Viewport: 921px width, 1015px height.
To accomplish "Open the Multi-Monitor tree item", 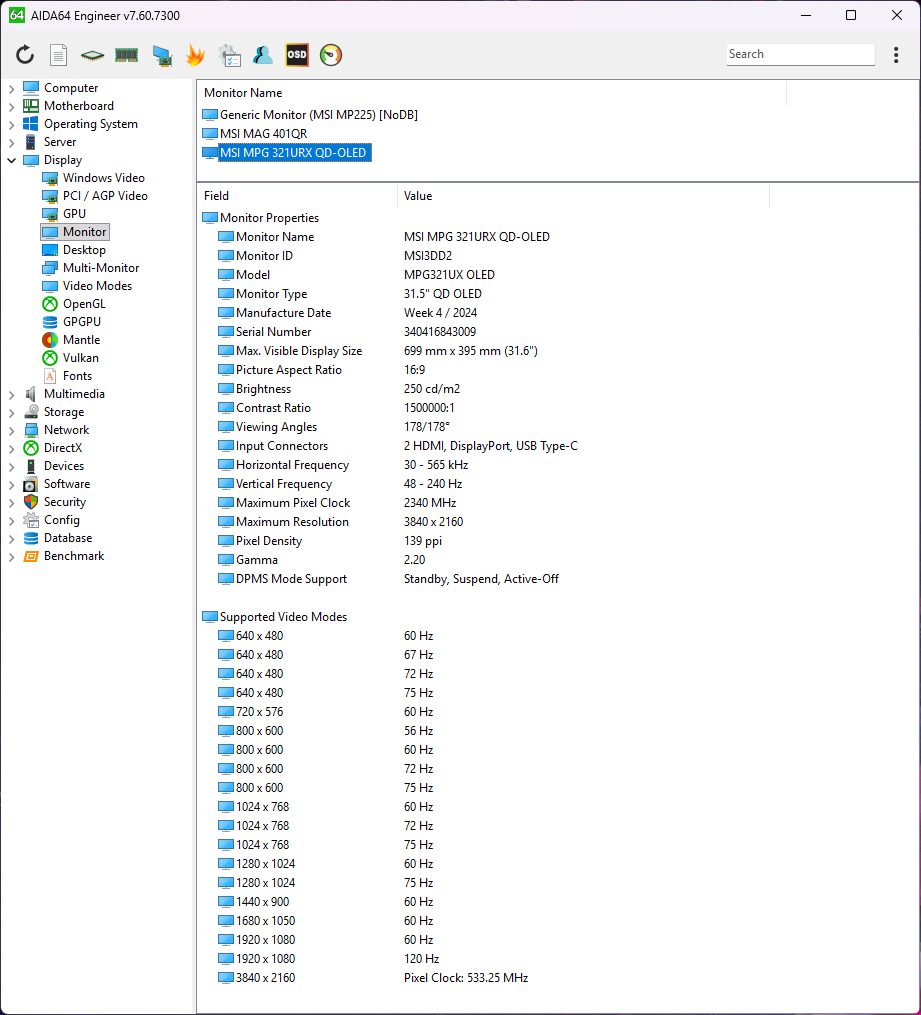I will [x=101, y=267].
